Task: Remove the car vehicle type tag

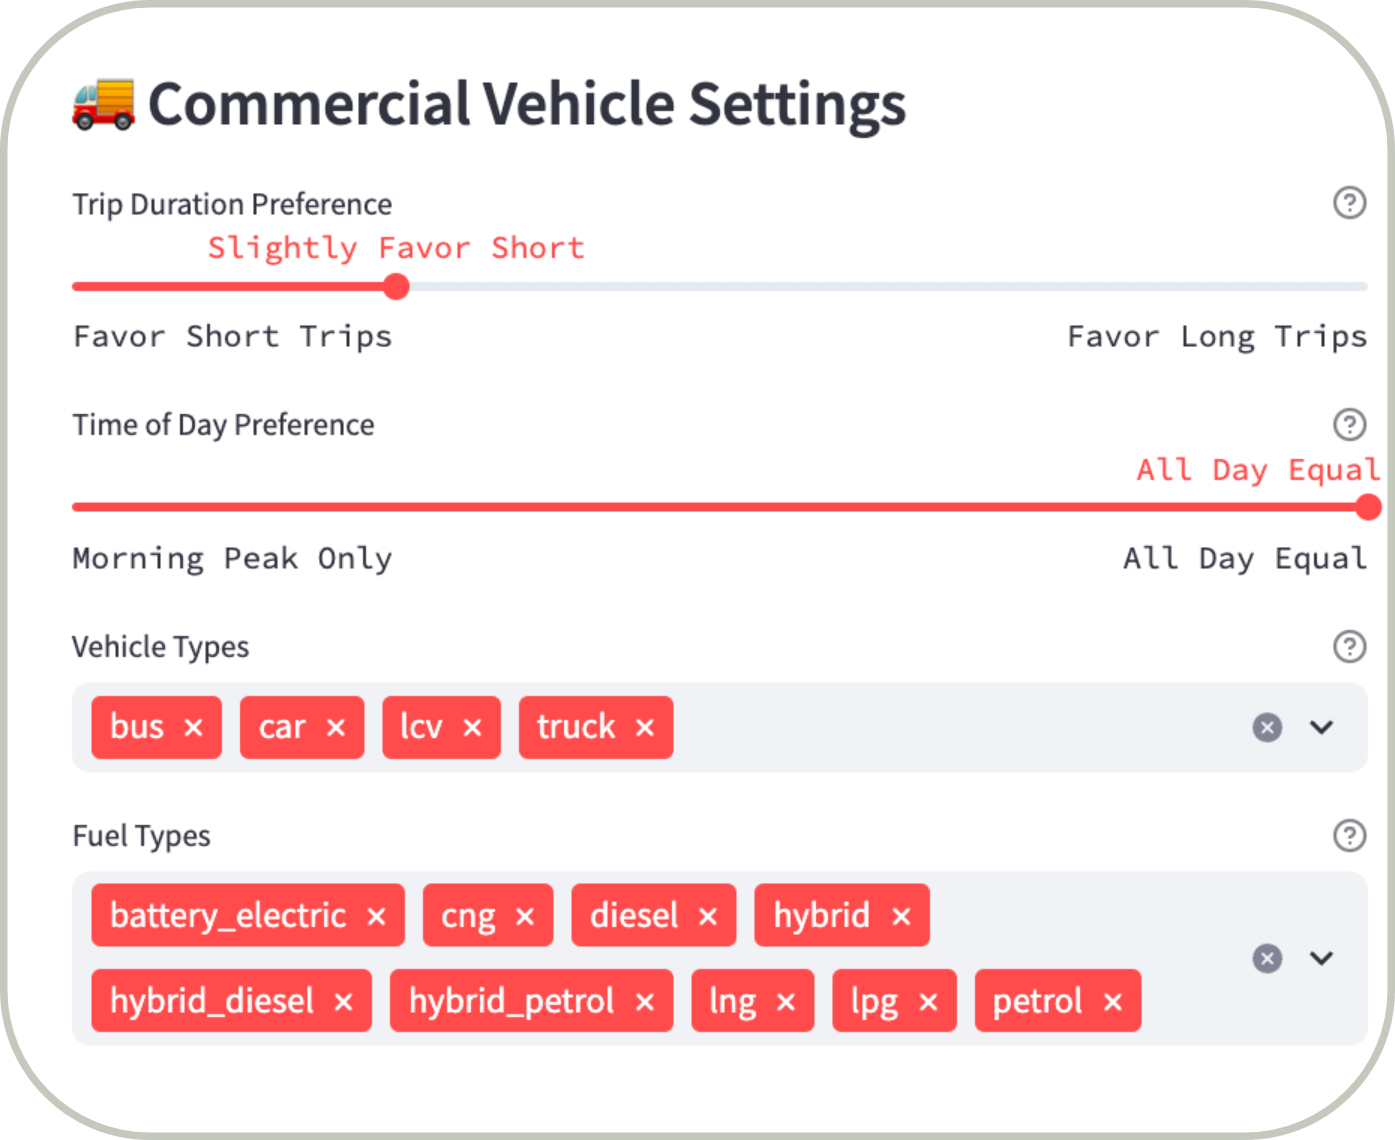Action: (336, 727)
